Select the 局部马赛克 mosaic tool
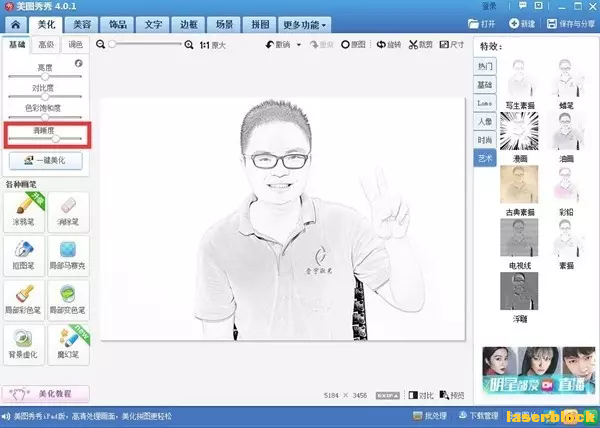 [68, 256]
